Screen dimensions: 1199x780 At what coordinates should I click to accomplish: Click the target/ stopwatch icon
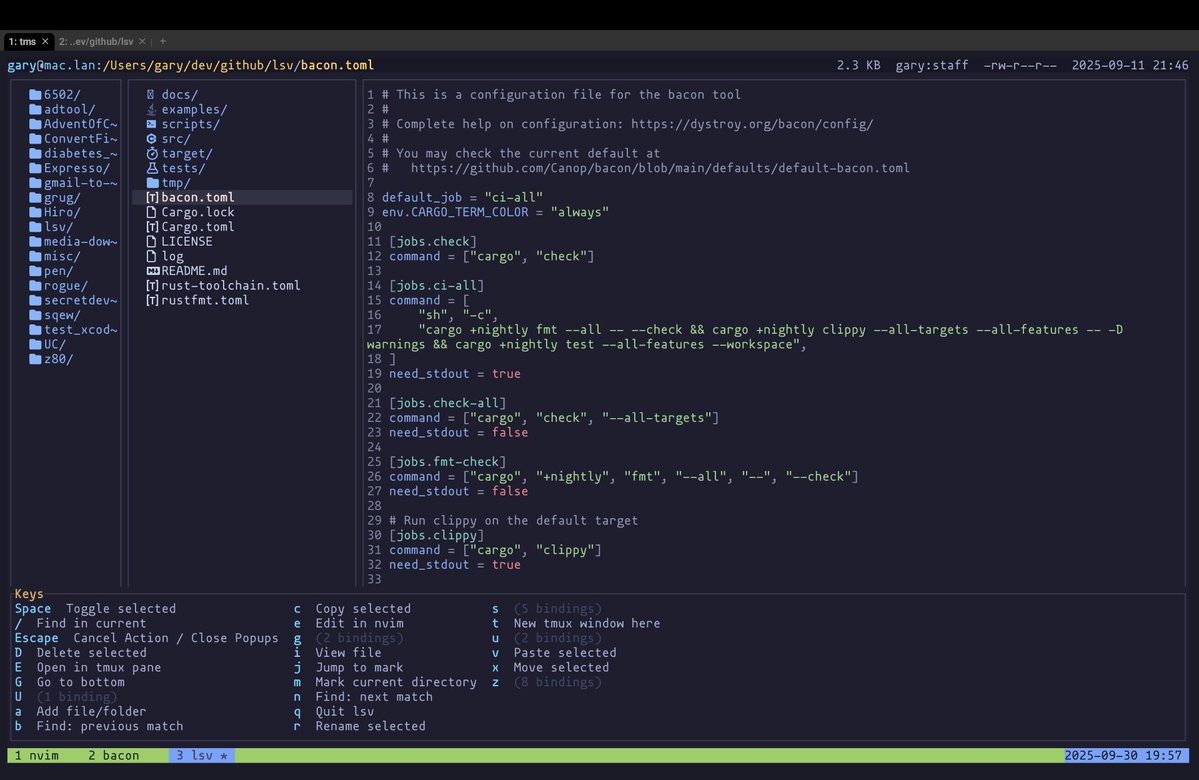click(x=151, y=154)
